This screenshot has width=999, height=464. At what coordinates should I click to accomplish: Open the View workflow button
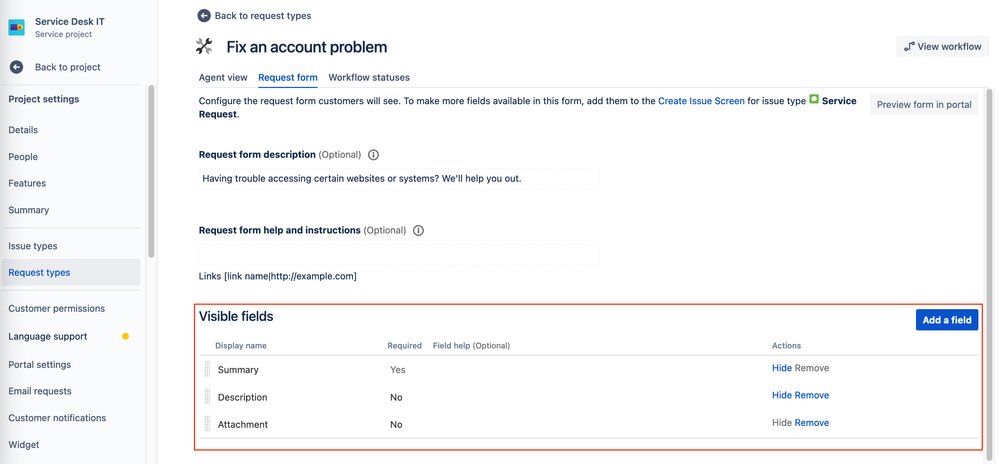942,46
